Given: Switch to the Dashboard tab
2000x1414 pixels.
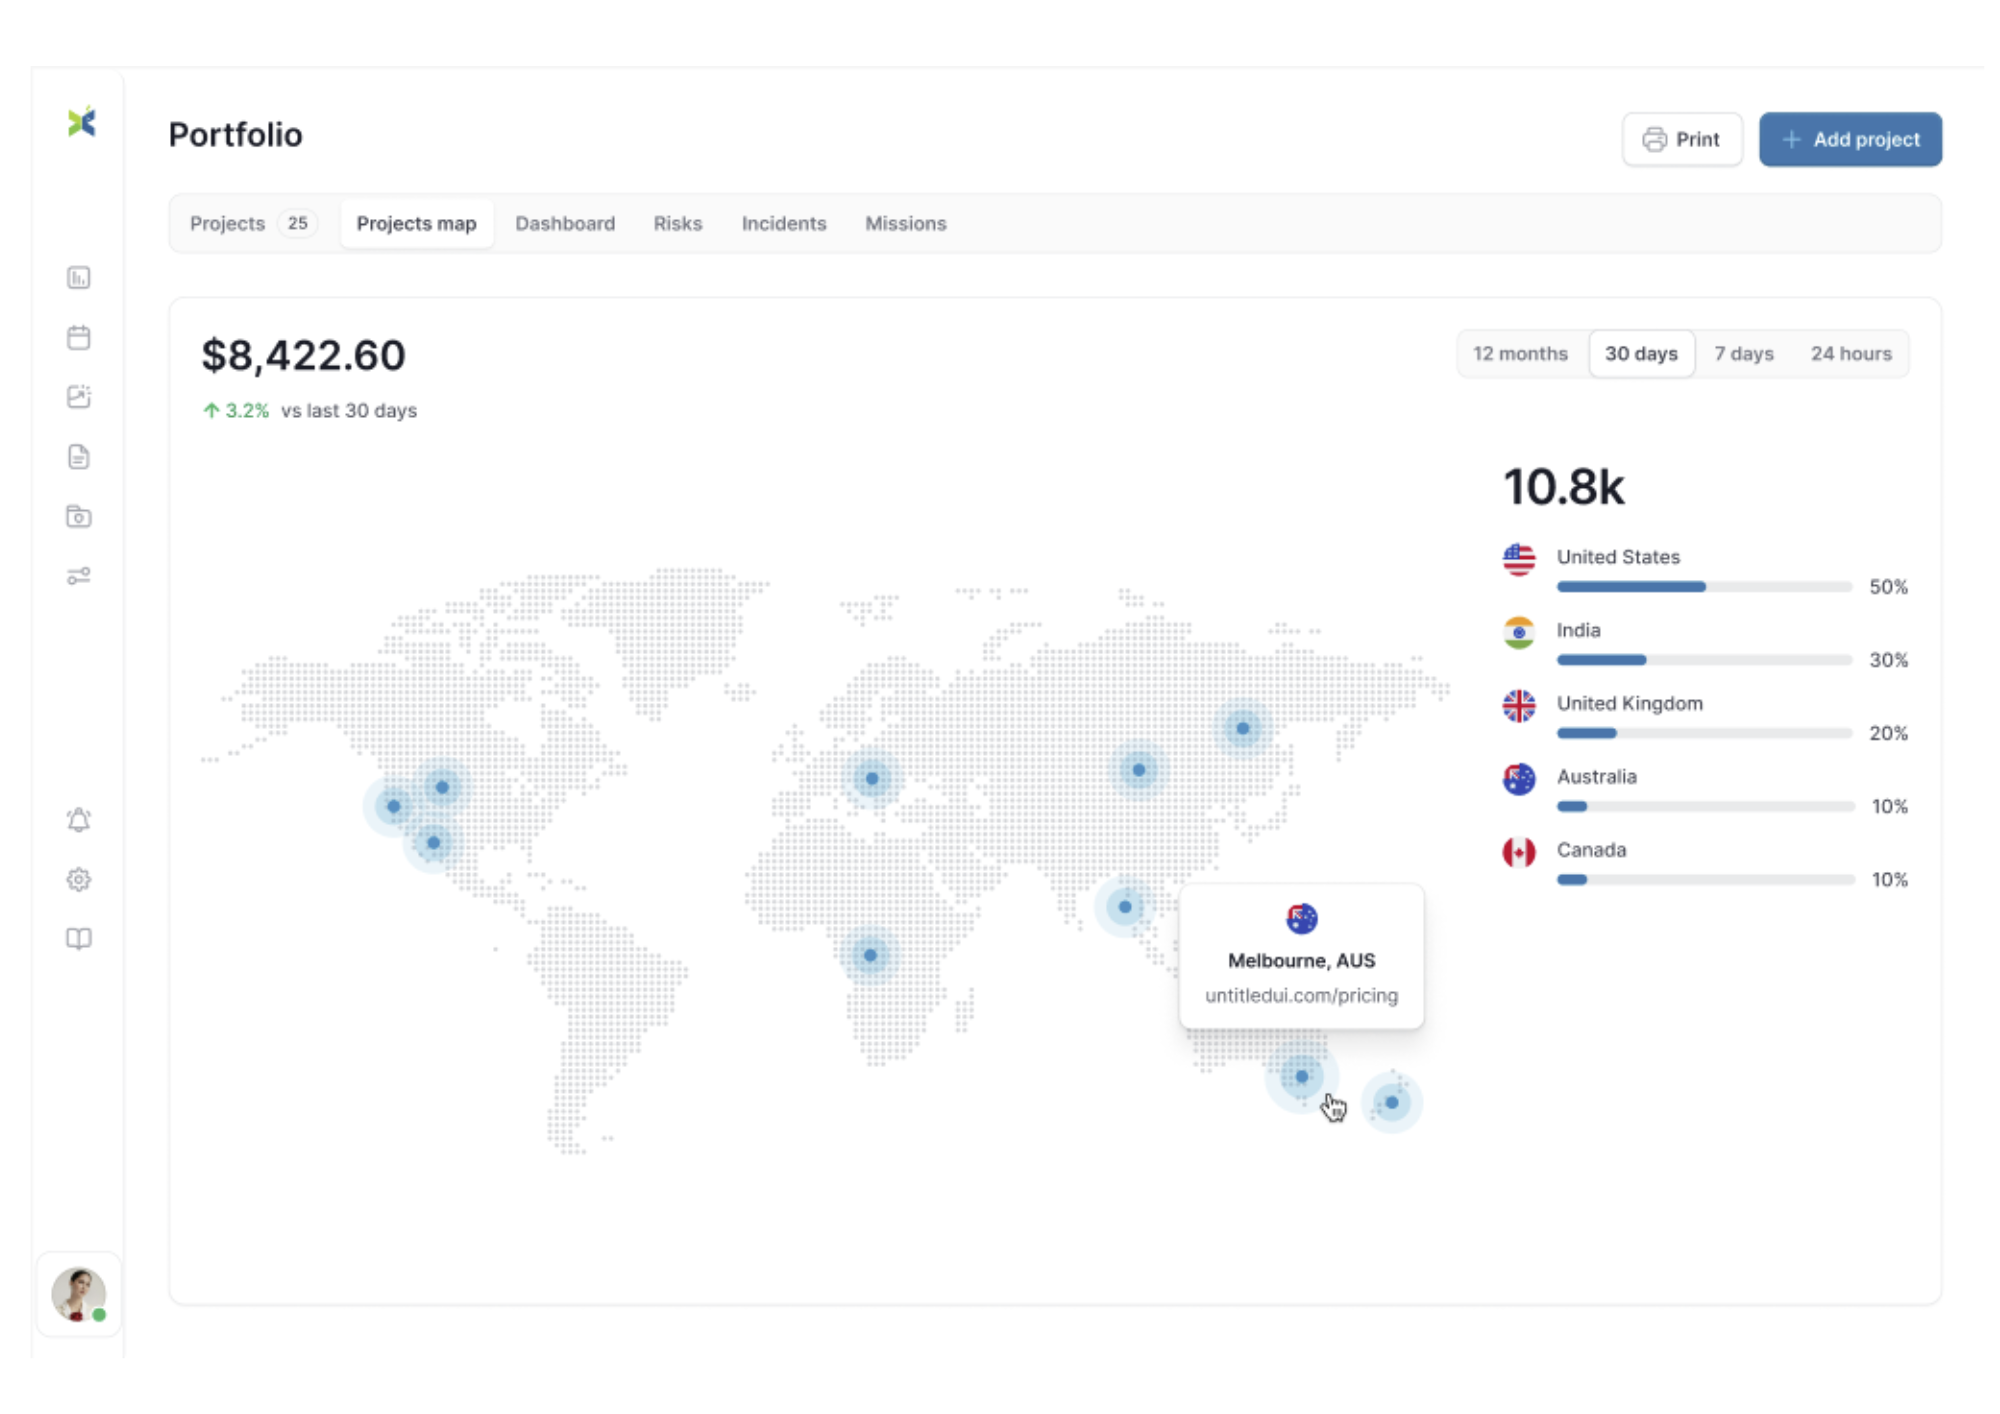Looking at the screenshot, I should 565,223.
